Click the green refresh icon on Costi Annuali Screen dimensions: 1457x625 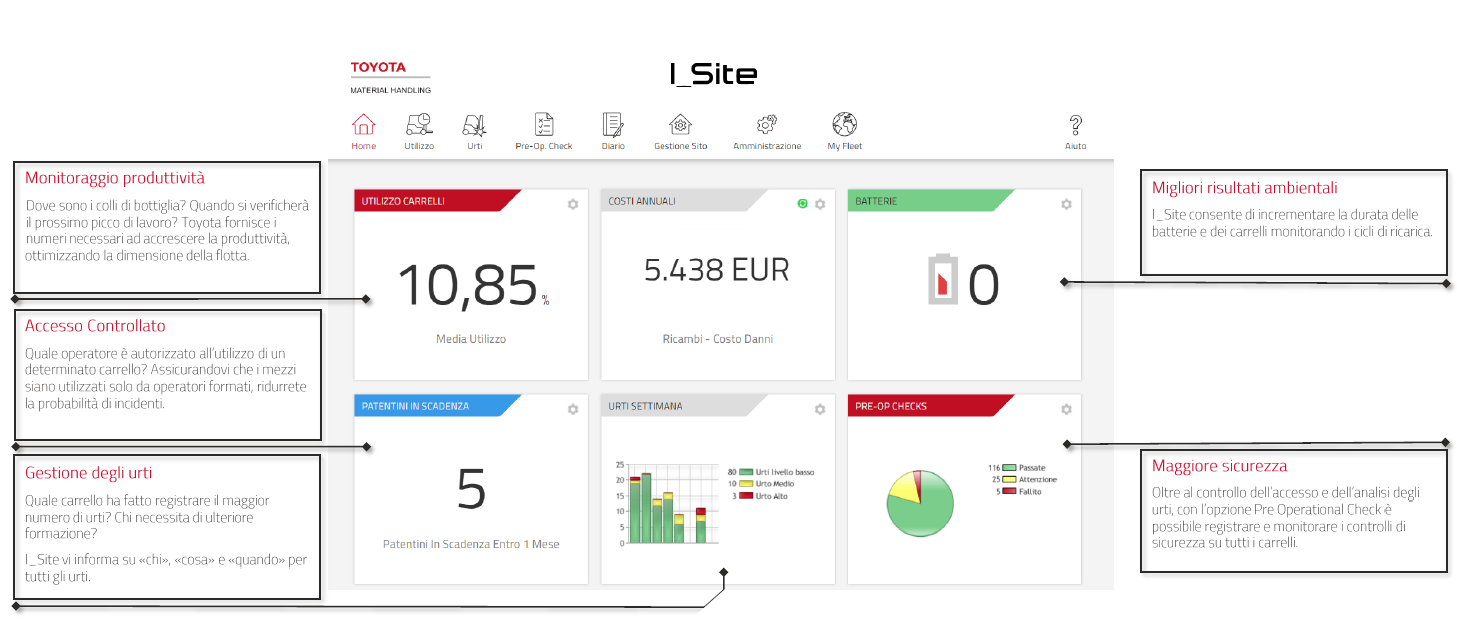[802, 204]
